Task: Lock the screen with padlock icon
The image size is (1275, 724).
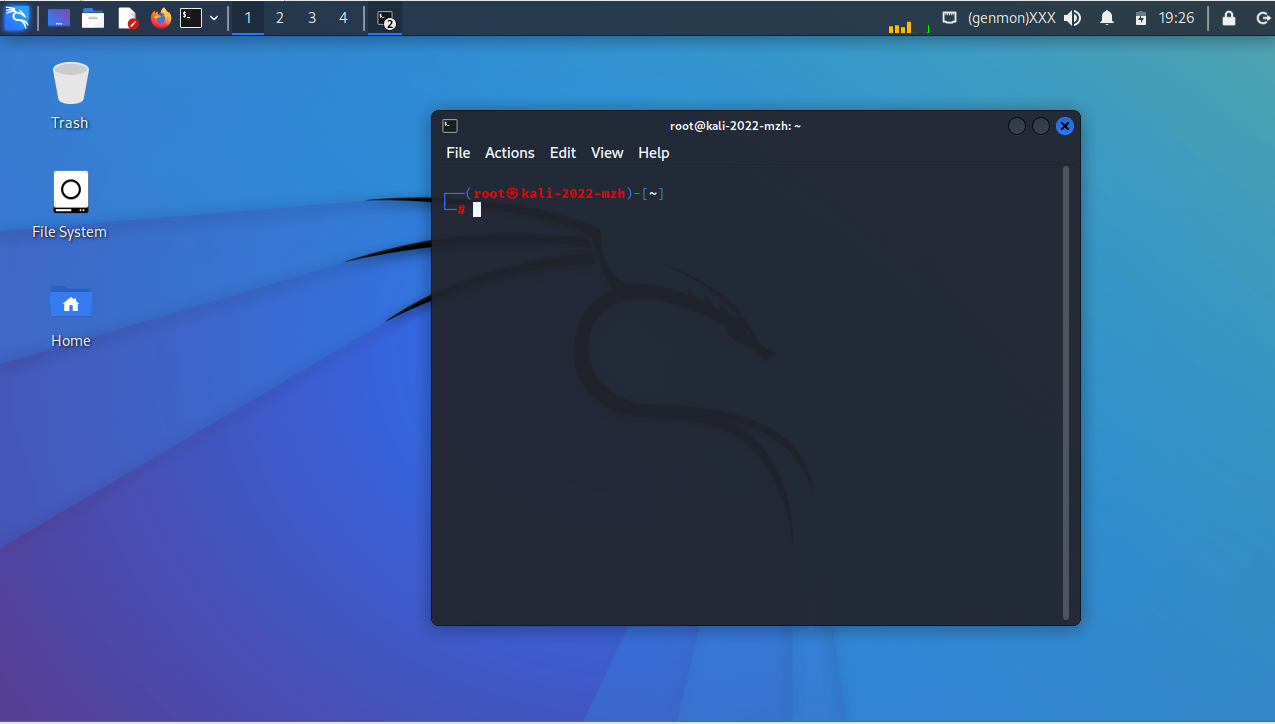Action: tap(1229, 18)
